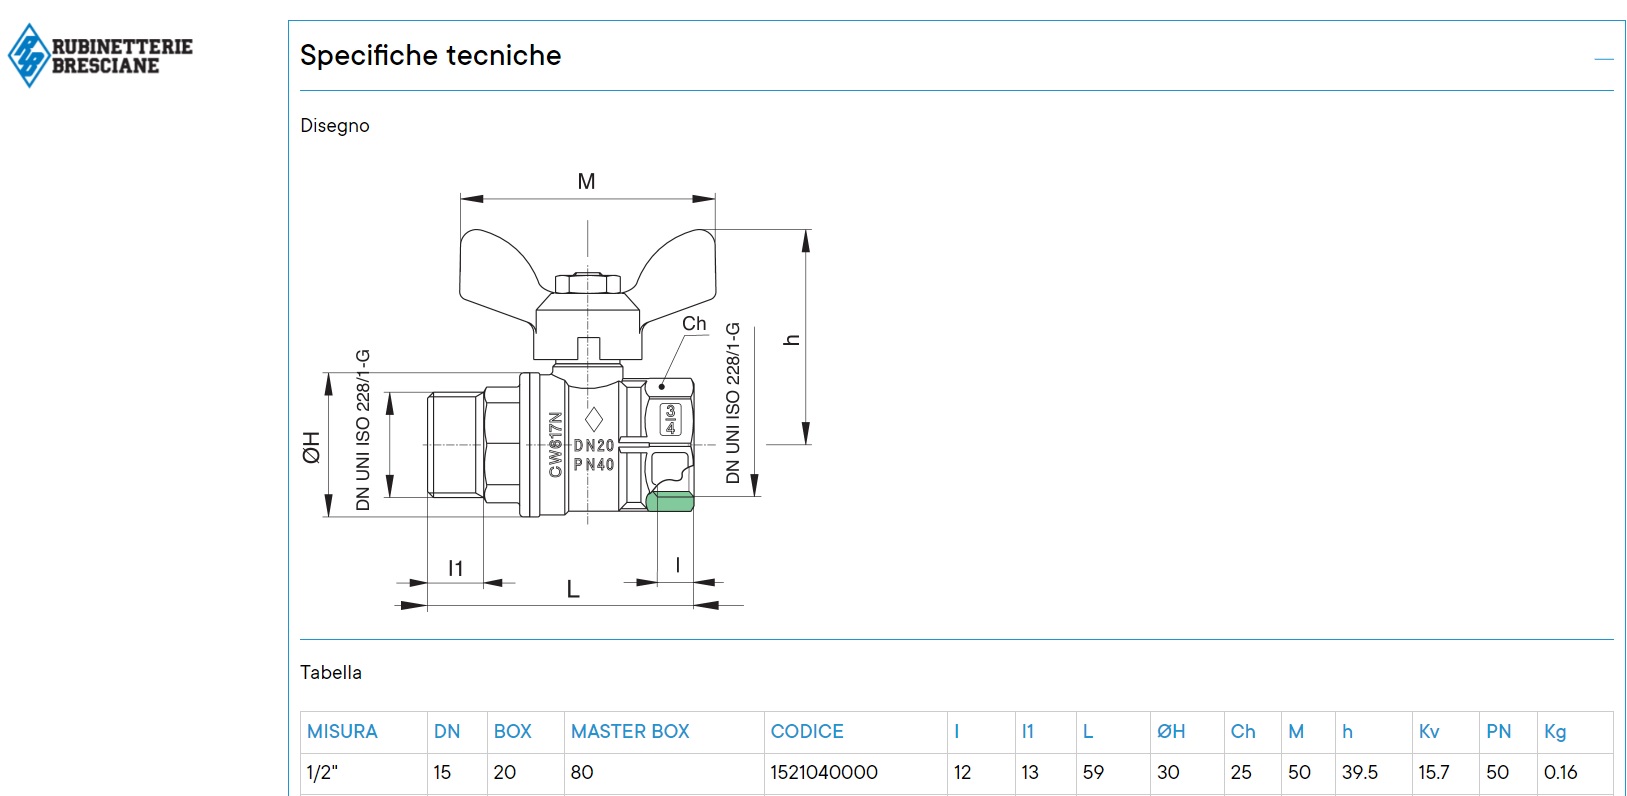Select the MISURA column header
The width and height of the screenshot is (1627, 796).
click(342, 731)
